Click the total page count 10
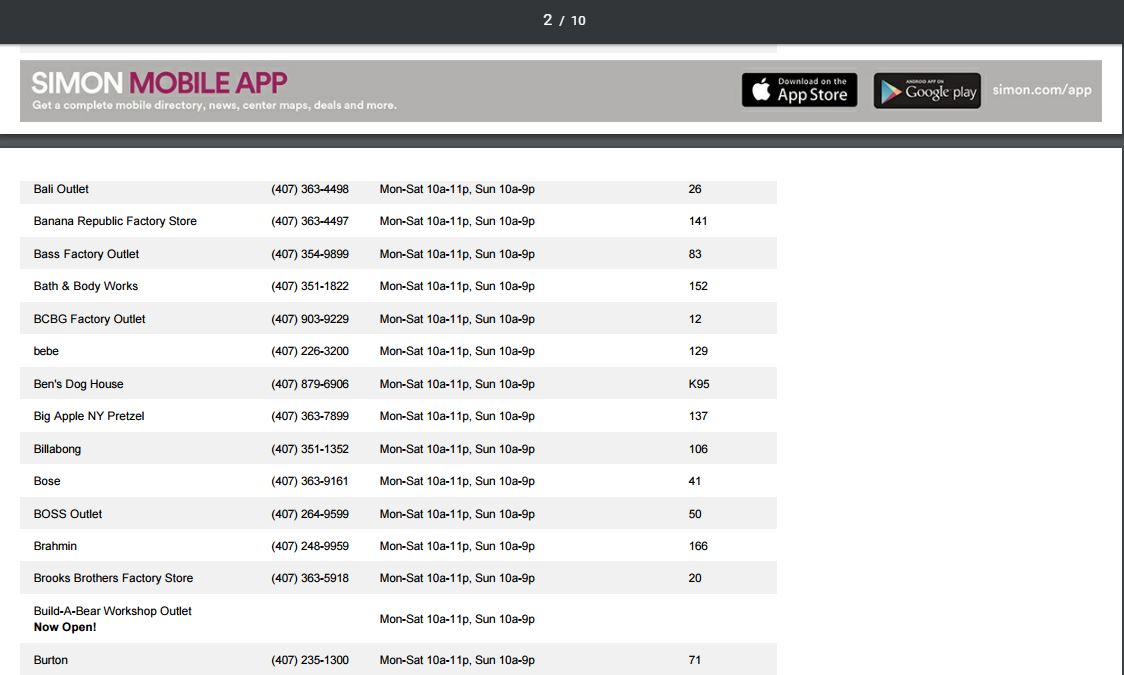Screen dimensions: 1124x675 (x=578, y=21)
